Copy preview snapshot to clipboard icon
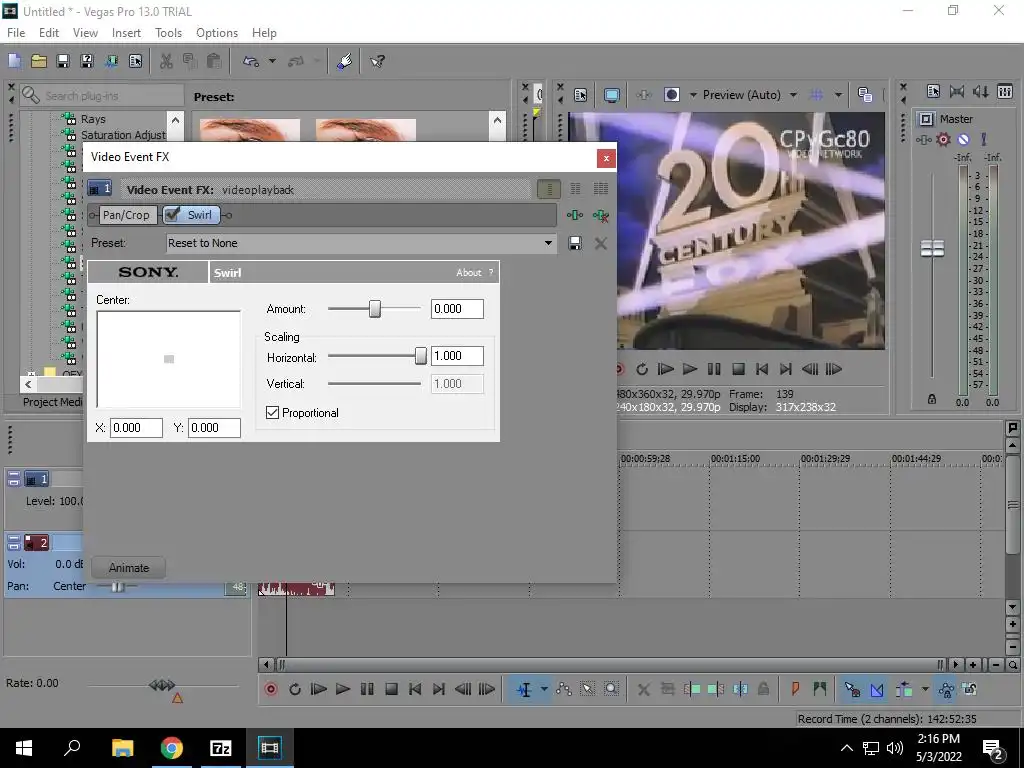 click(865, 95)
